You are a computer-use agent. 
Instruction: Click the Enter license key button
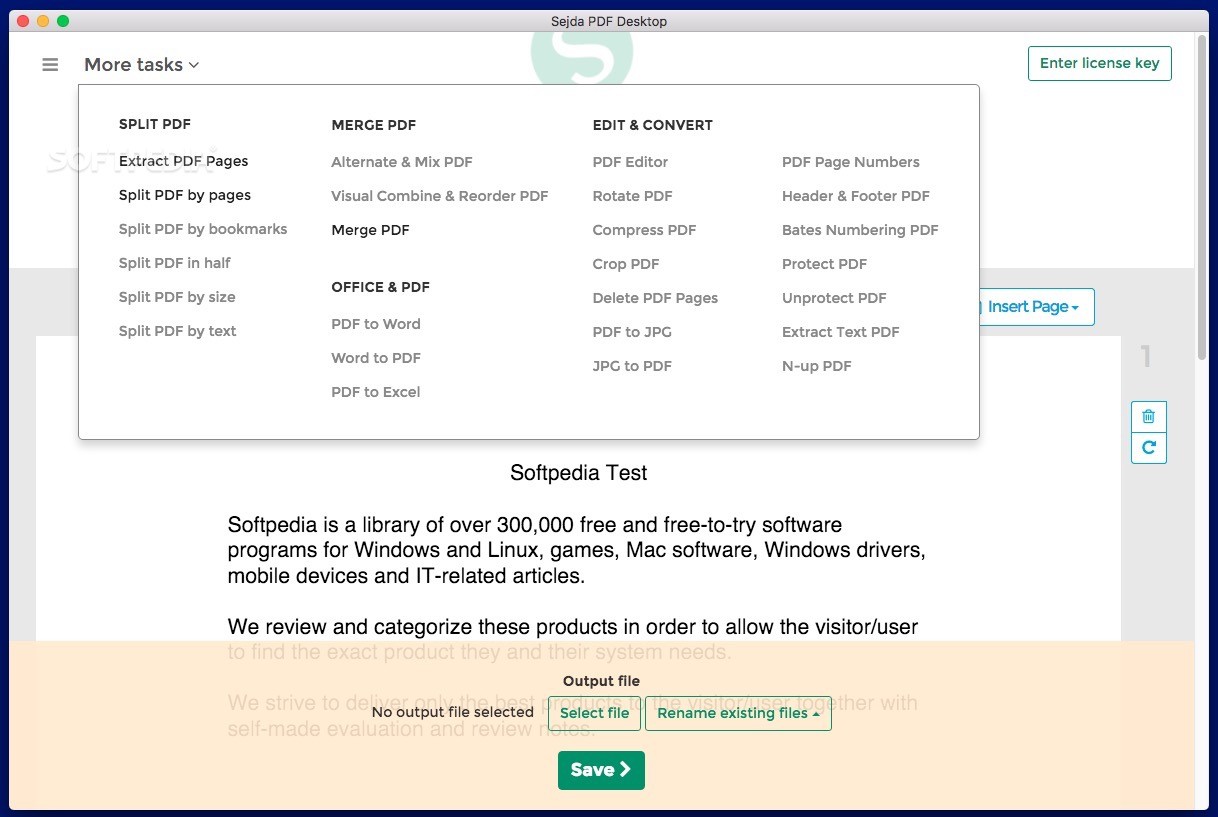1099,63
